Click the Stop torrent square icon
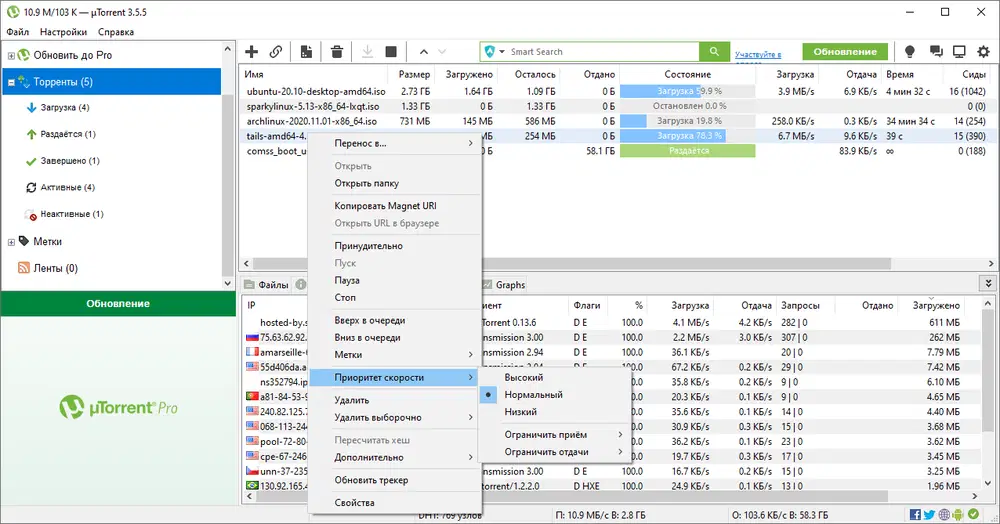1000x524 pixels. point(391,52)
